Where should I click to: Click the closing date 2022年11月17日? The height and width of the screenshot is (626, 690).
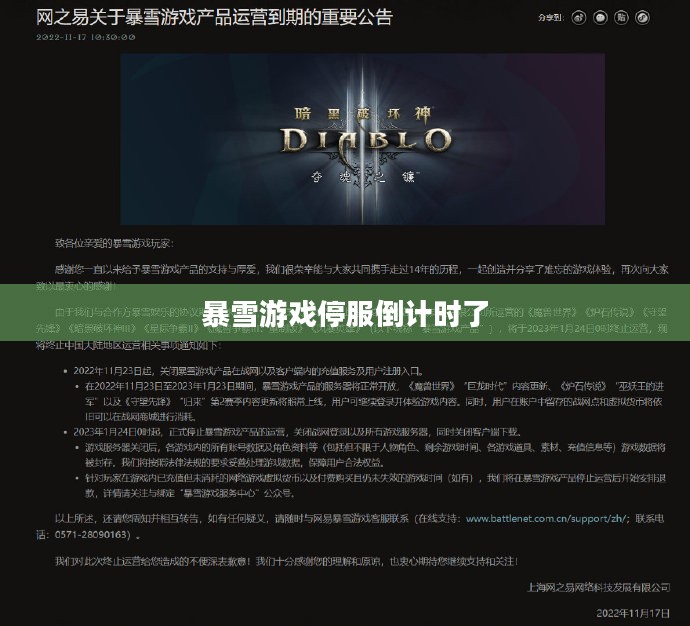pos(633,613)
